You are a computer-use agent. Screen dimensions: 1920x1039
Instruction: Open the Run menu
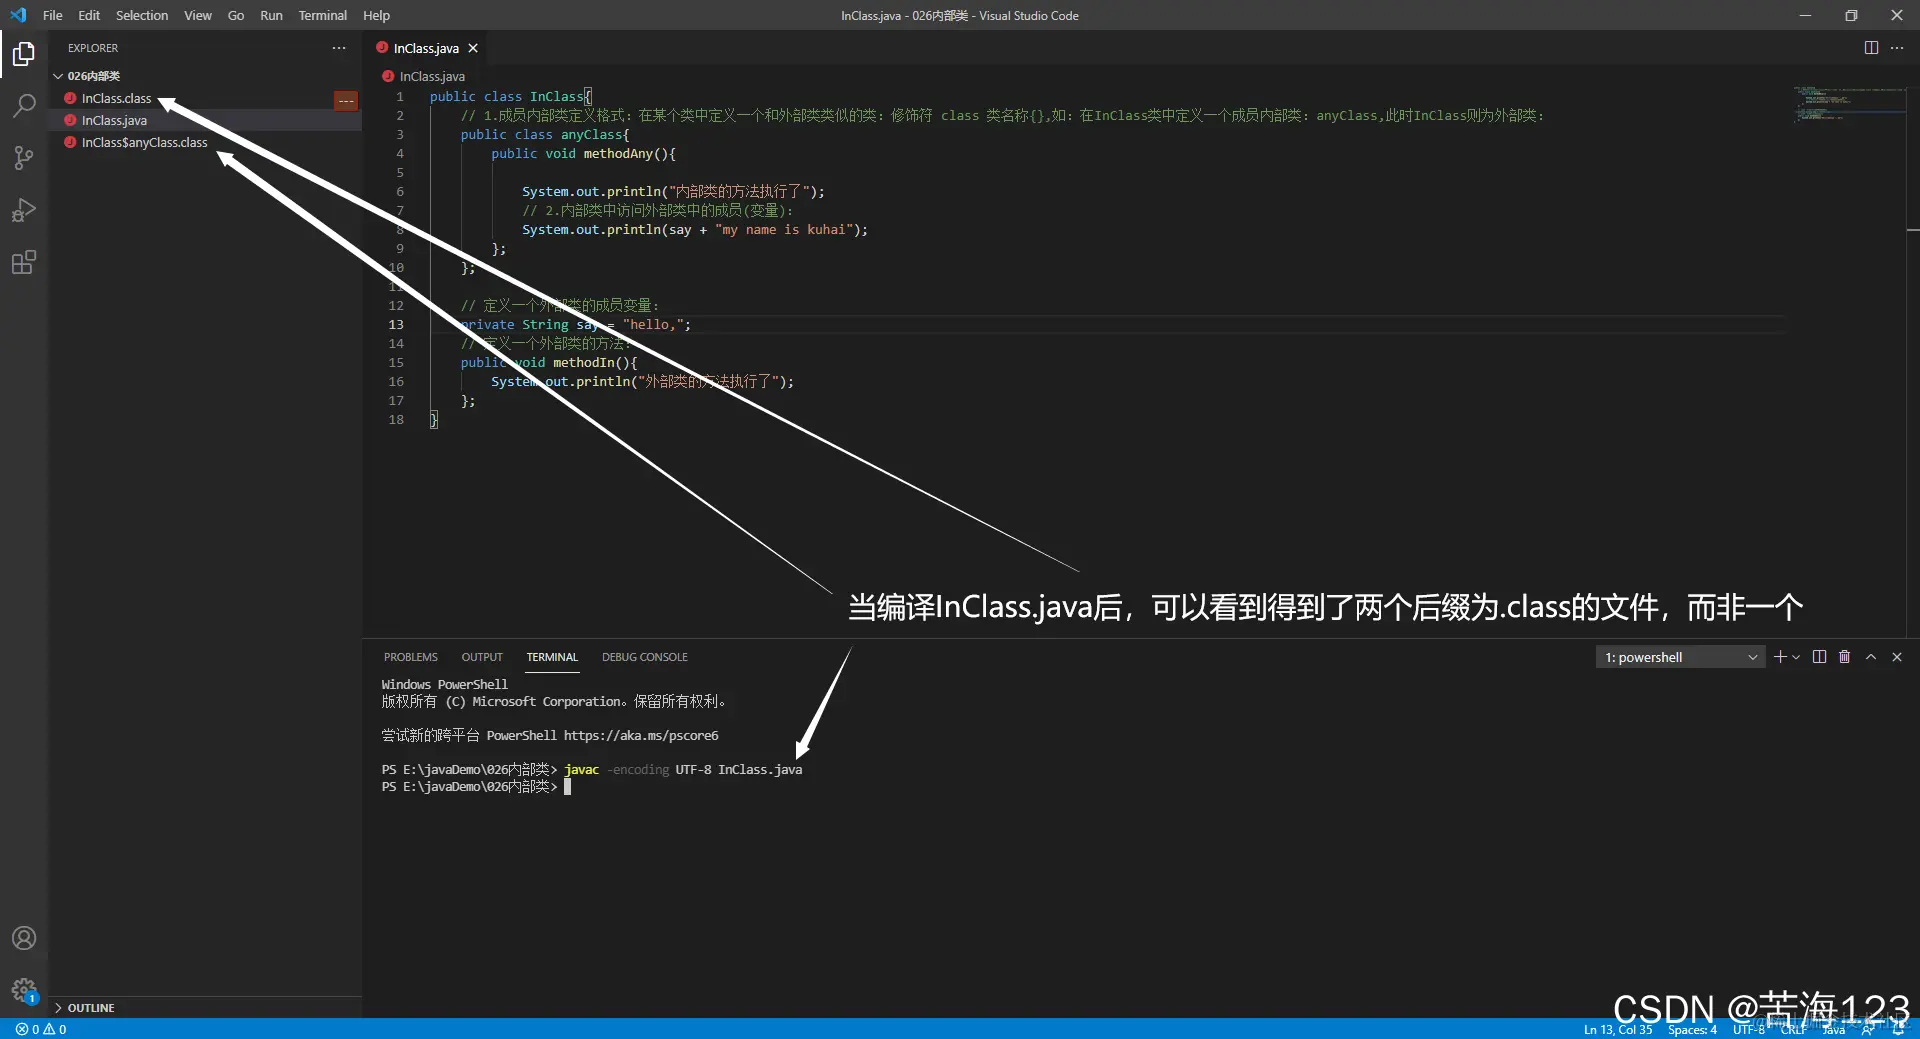click(x=271, y=15)
